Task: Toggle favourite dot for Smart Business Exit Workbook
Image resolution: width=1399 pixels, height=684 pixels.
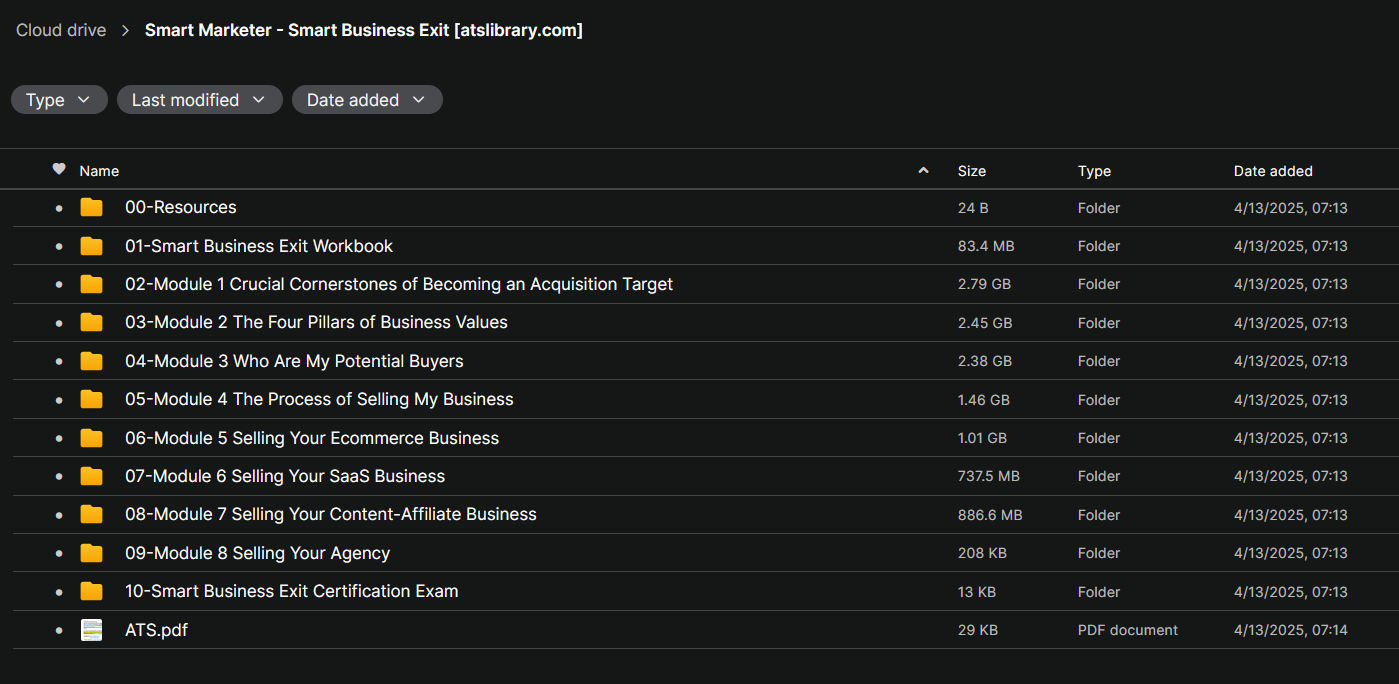Action: tap(59, 246)
